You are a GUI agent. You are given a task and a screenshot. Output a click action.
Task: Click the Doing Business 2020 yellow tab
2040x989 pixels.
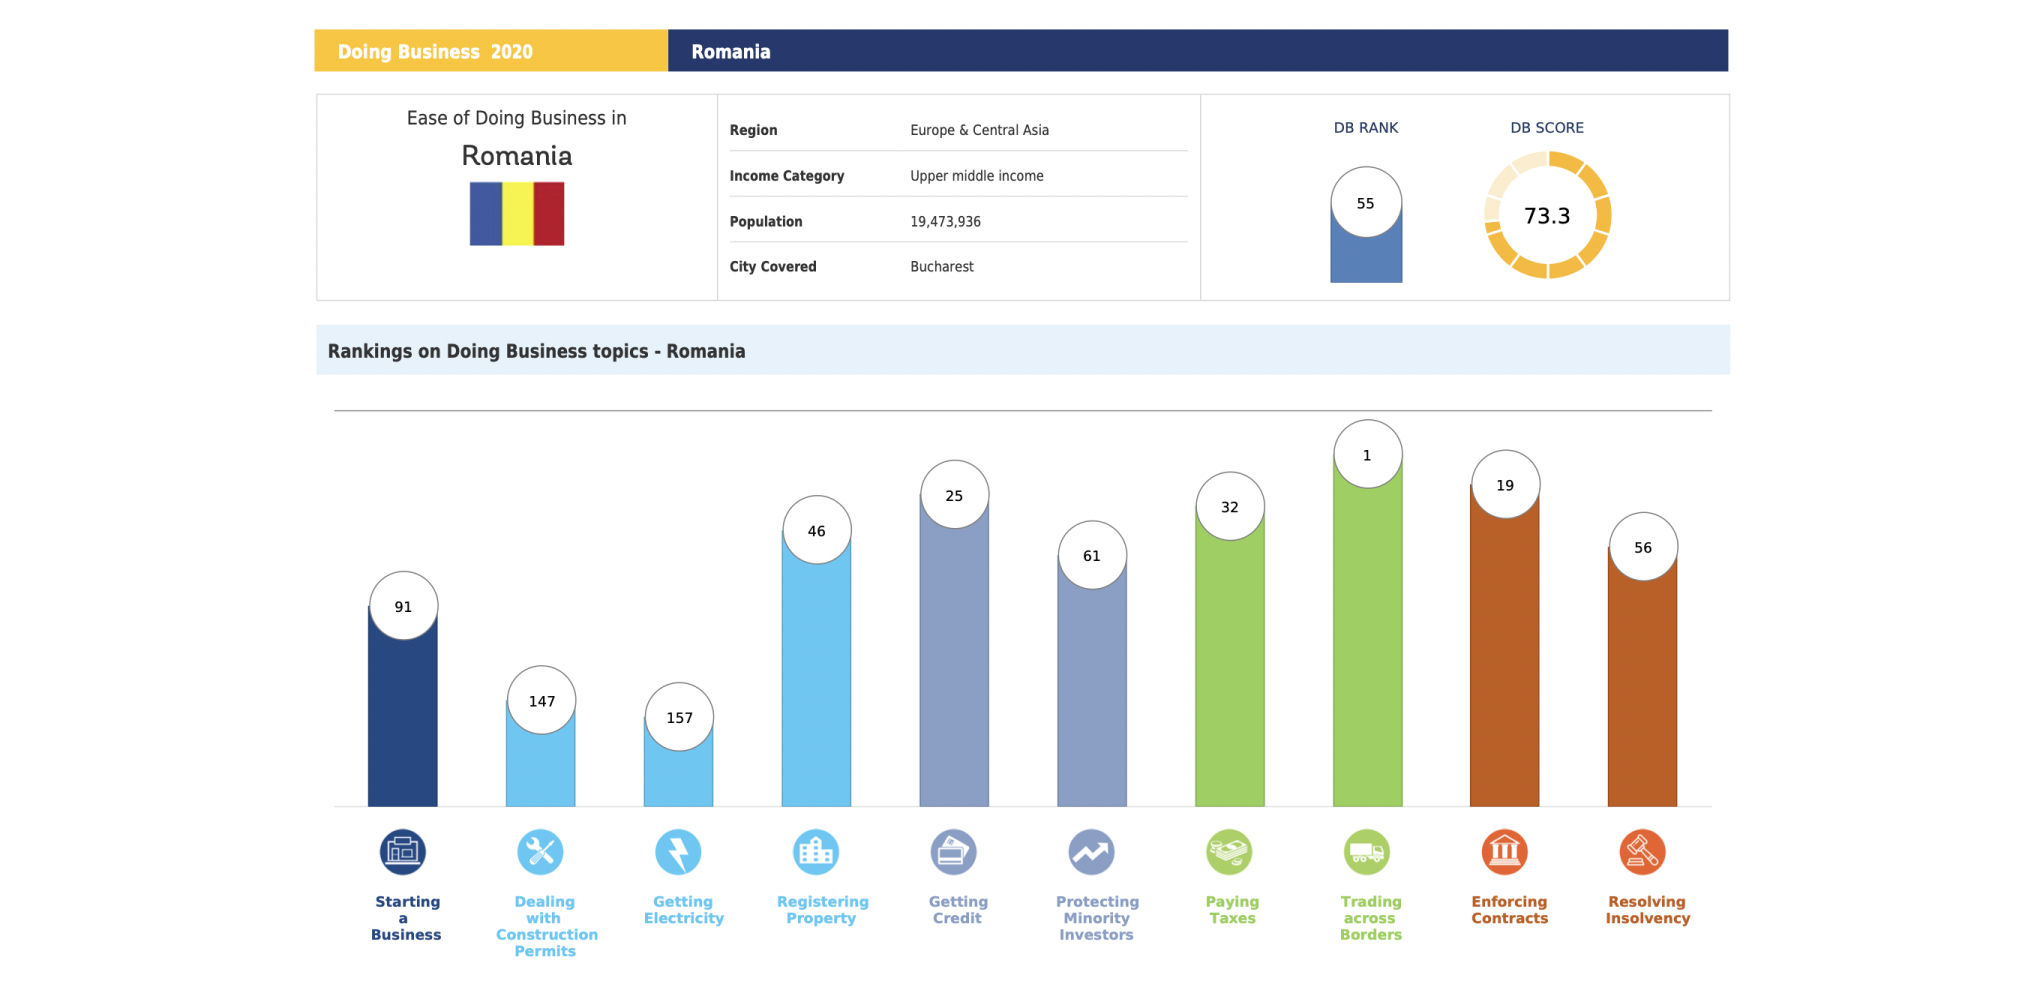[x=490, y=51]
